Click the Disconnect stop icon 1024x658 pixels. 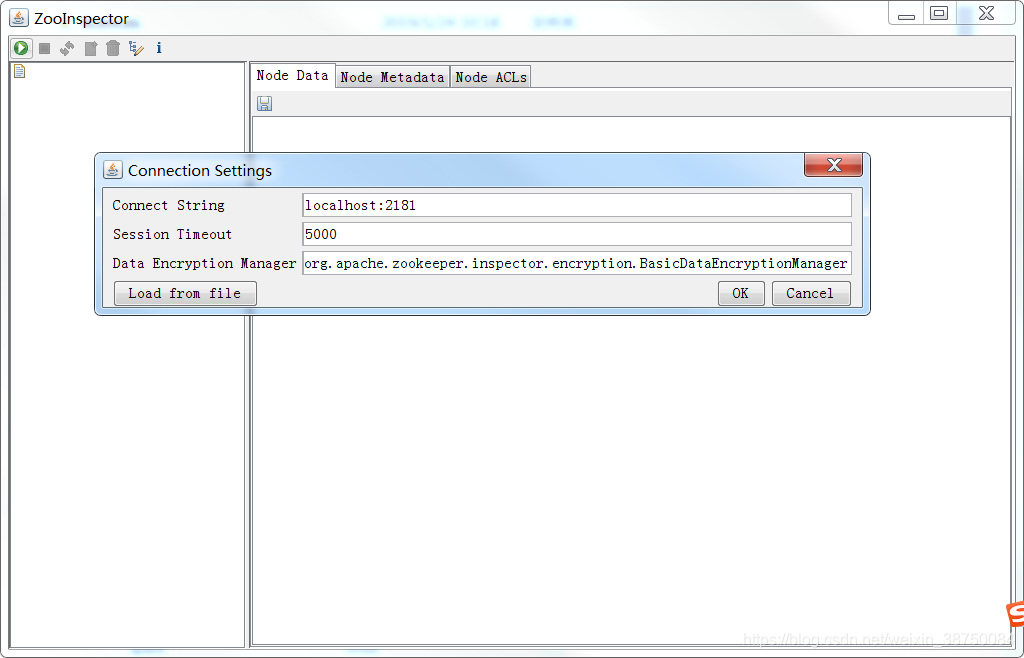pos(44,48)
